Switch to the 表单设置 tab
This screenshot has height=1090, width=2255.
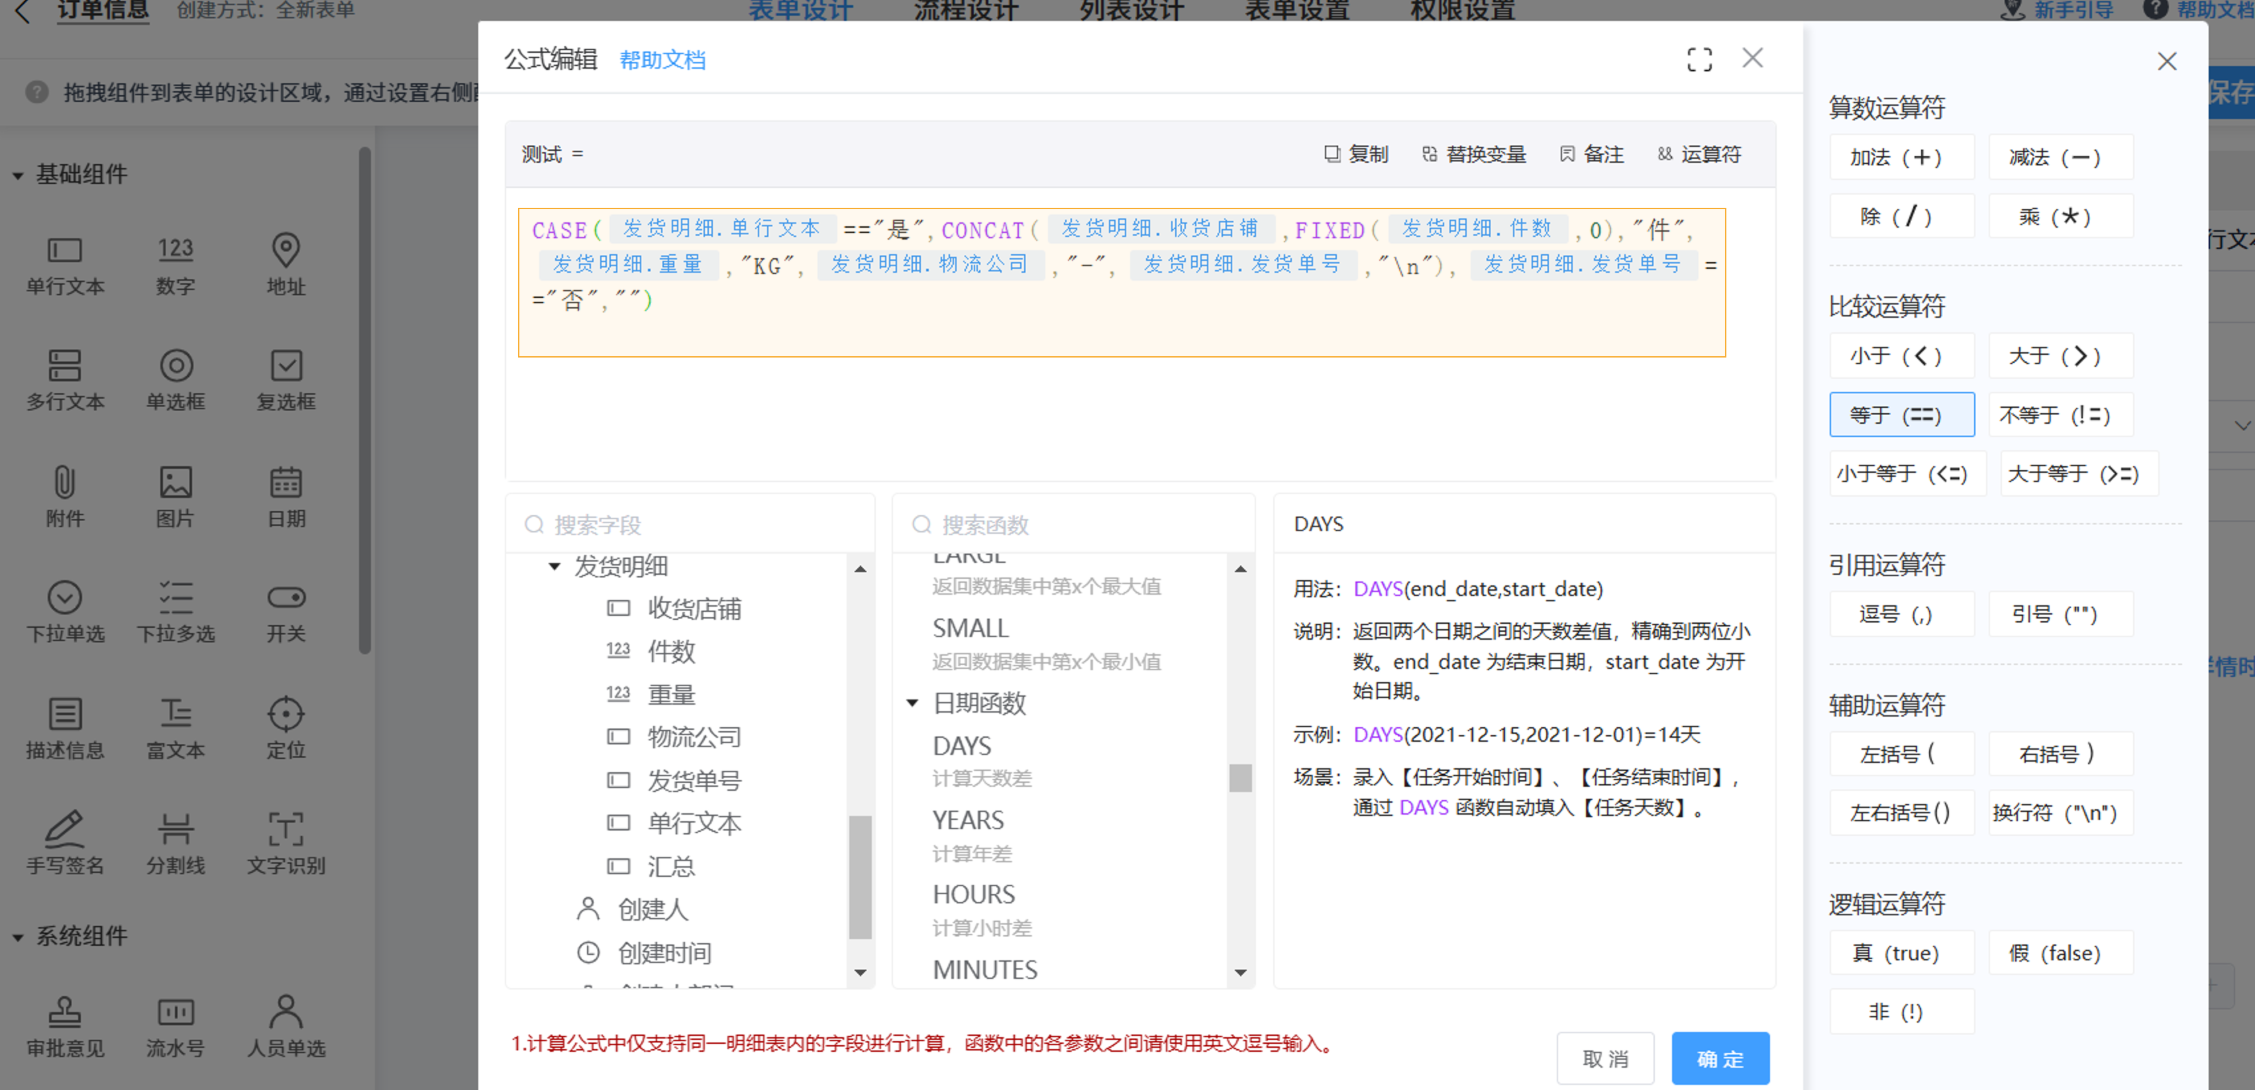click(1297, 11)
